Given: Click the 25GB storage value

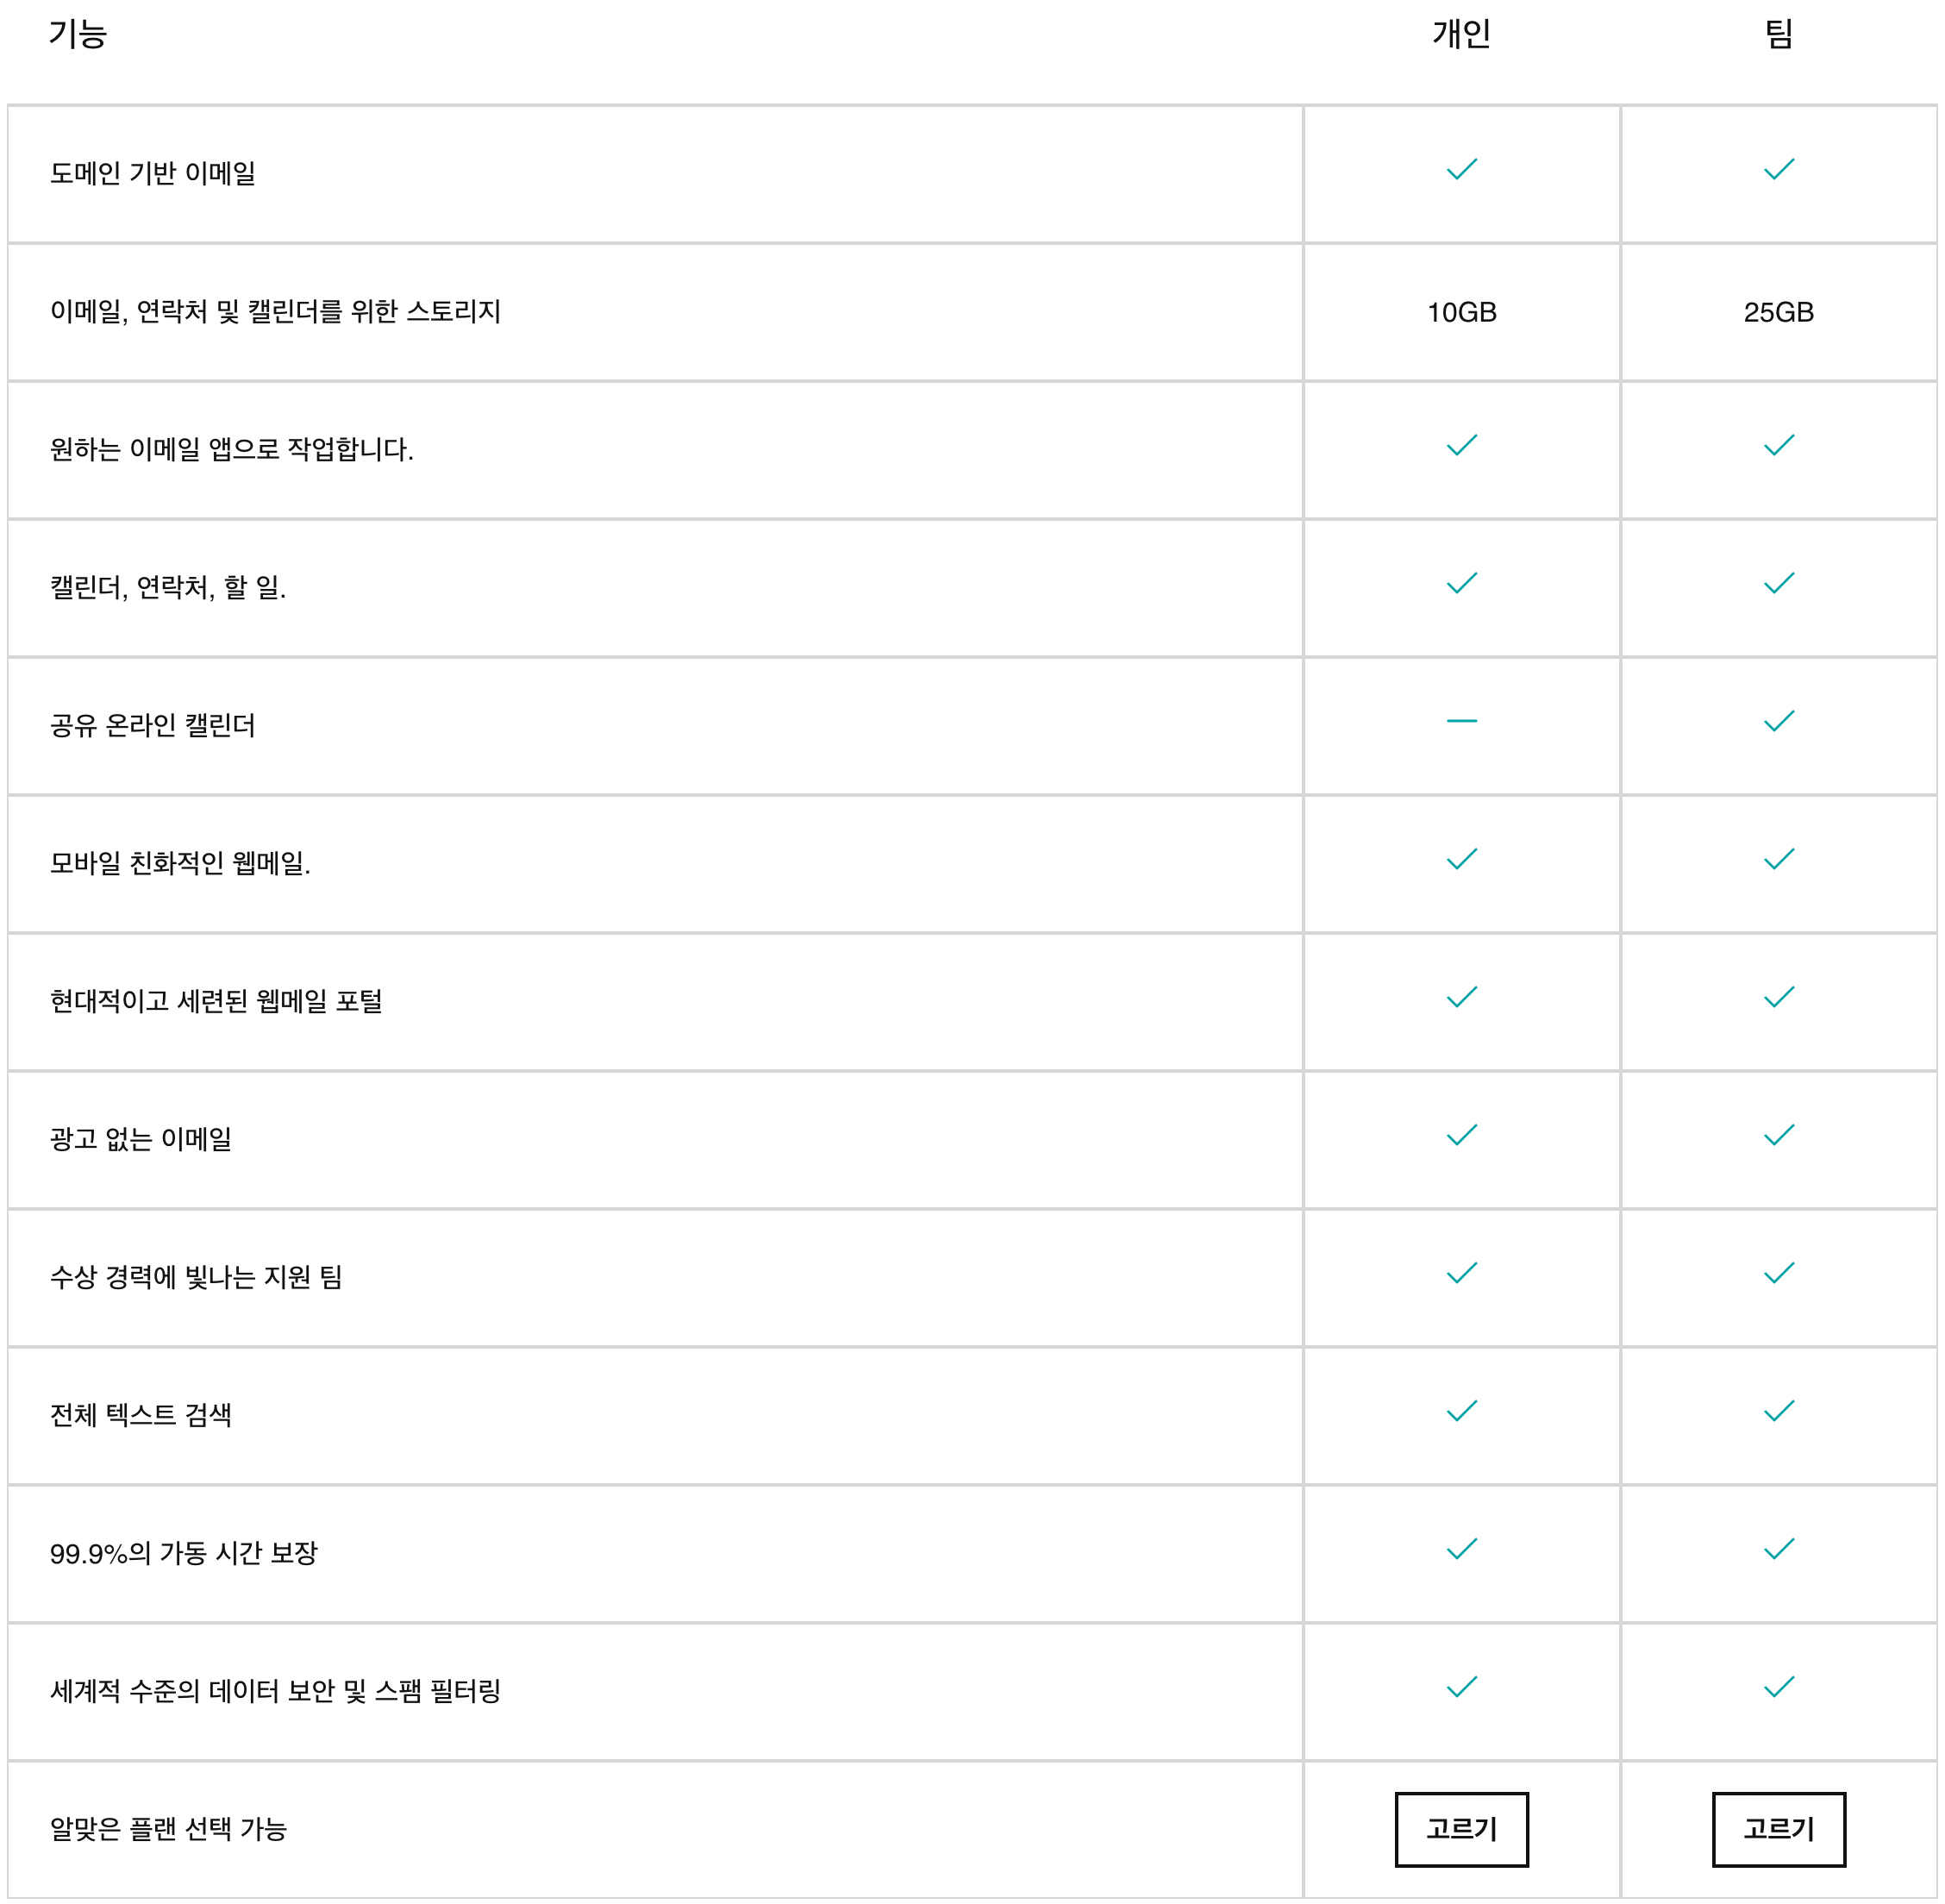Looking at the screenshot, I should pyautogui.click(x=1778, y=312).
